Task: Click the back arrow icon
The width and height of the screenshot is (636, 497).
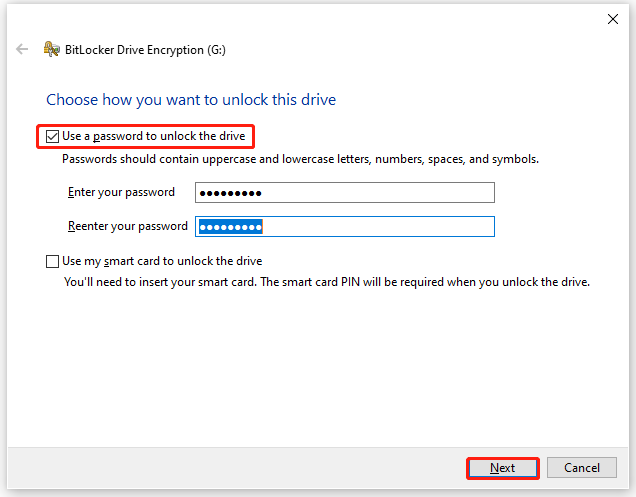Action: [22, 49]
